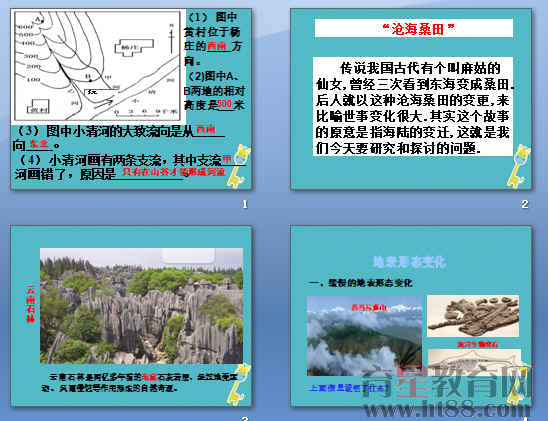Viewport: 548px width, 421px height.
Task: Click the fish fossil image on slide 4
Action: [474, 363]
